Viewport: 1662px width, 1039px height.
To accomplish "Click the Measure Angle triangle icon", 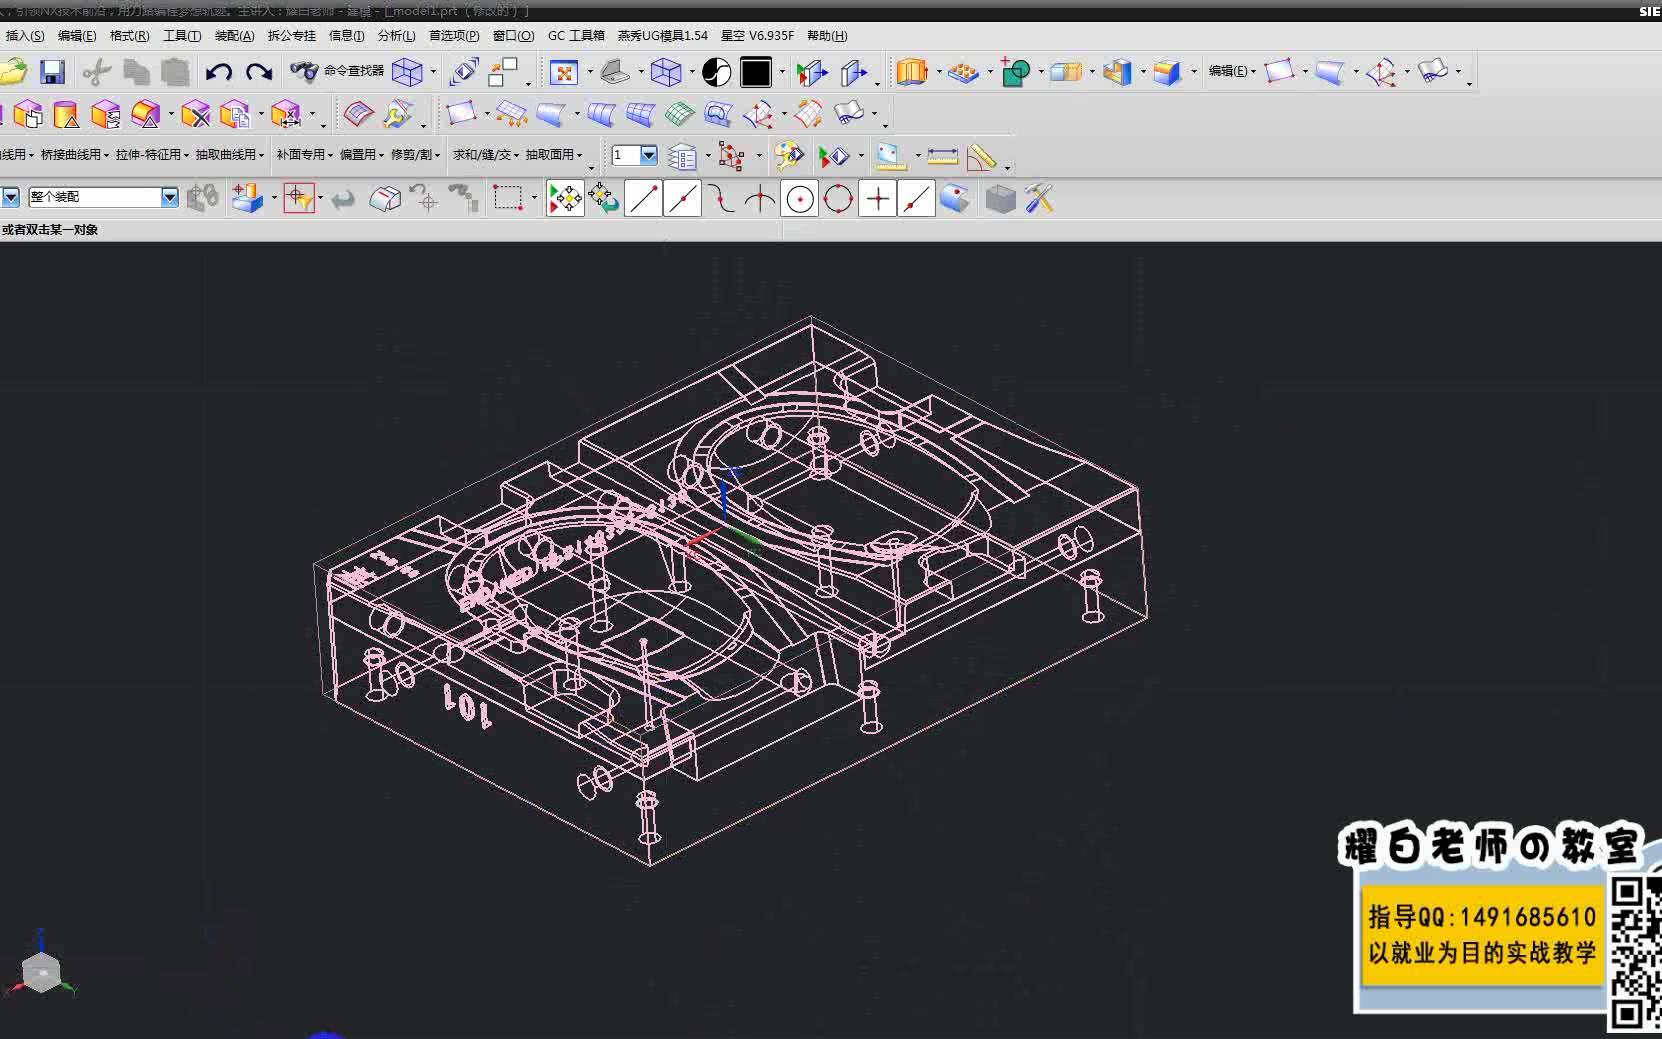I will [x=982, y=157].
